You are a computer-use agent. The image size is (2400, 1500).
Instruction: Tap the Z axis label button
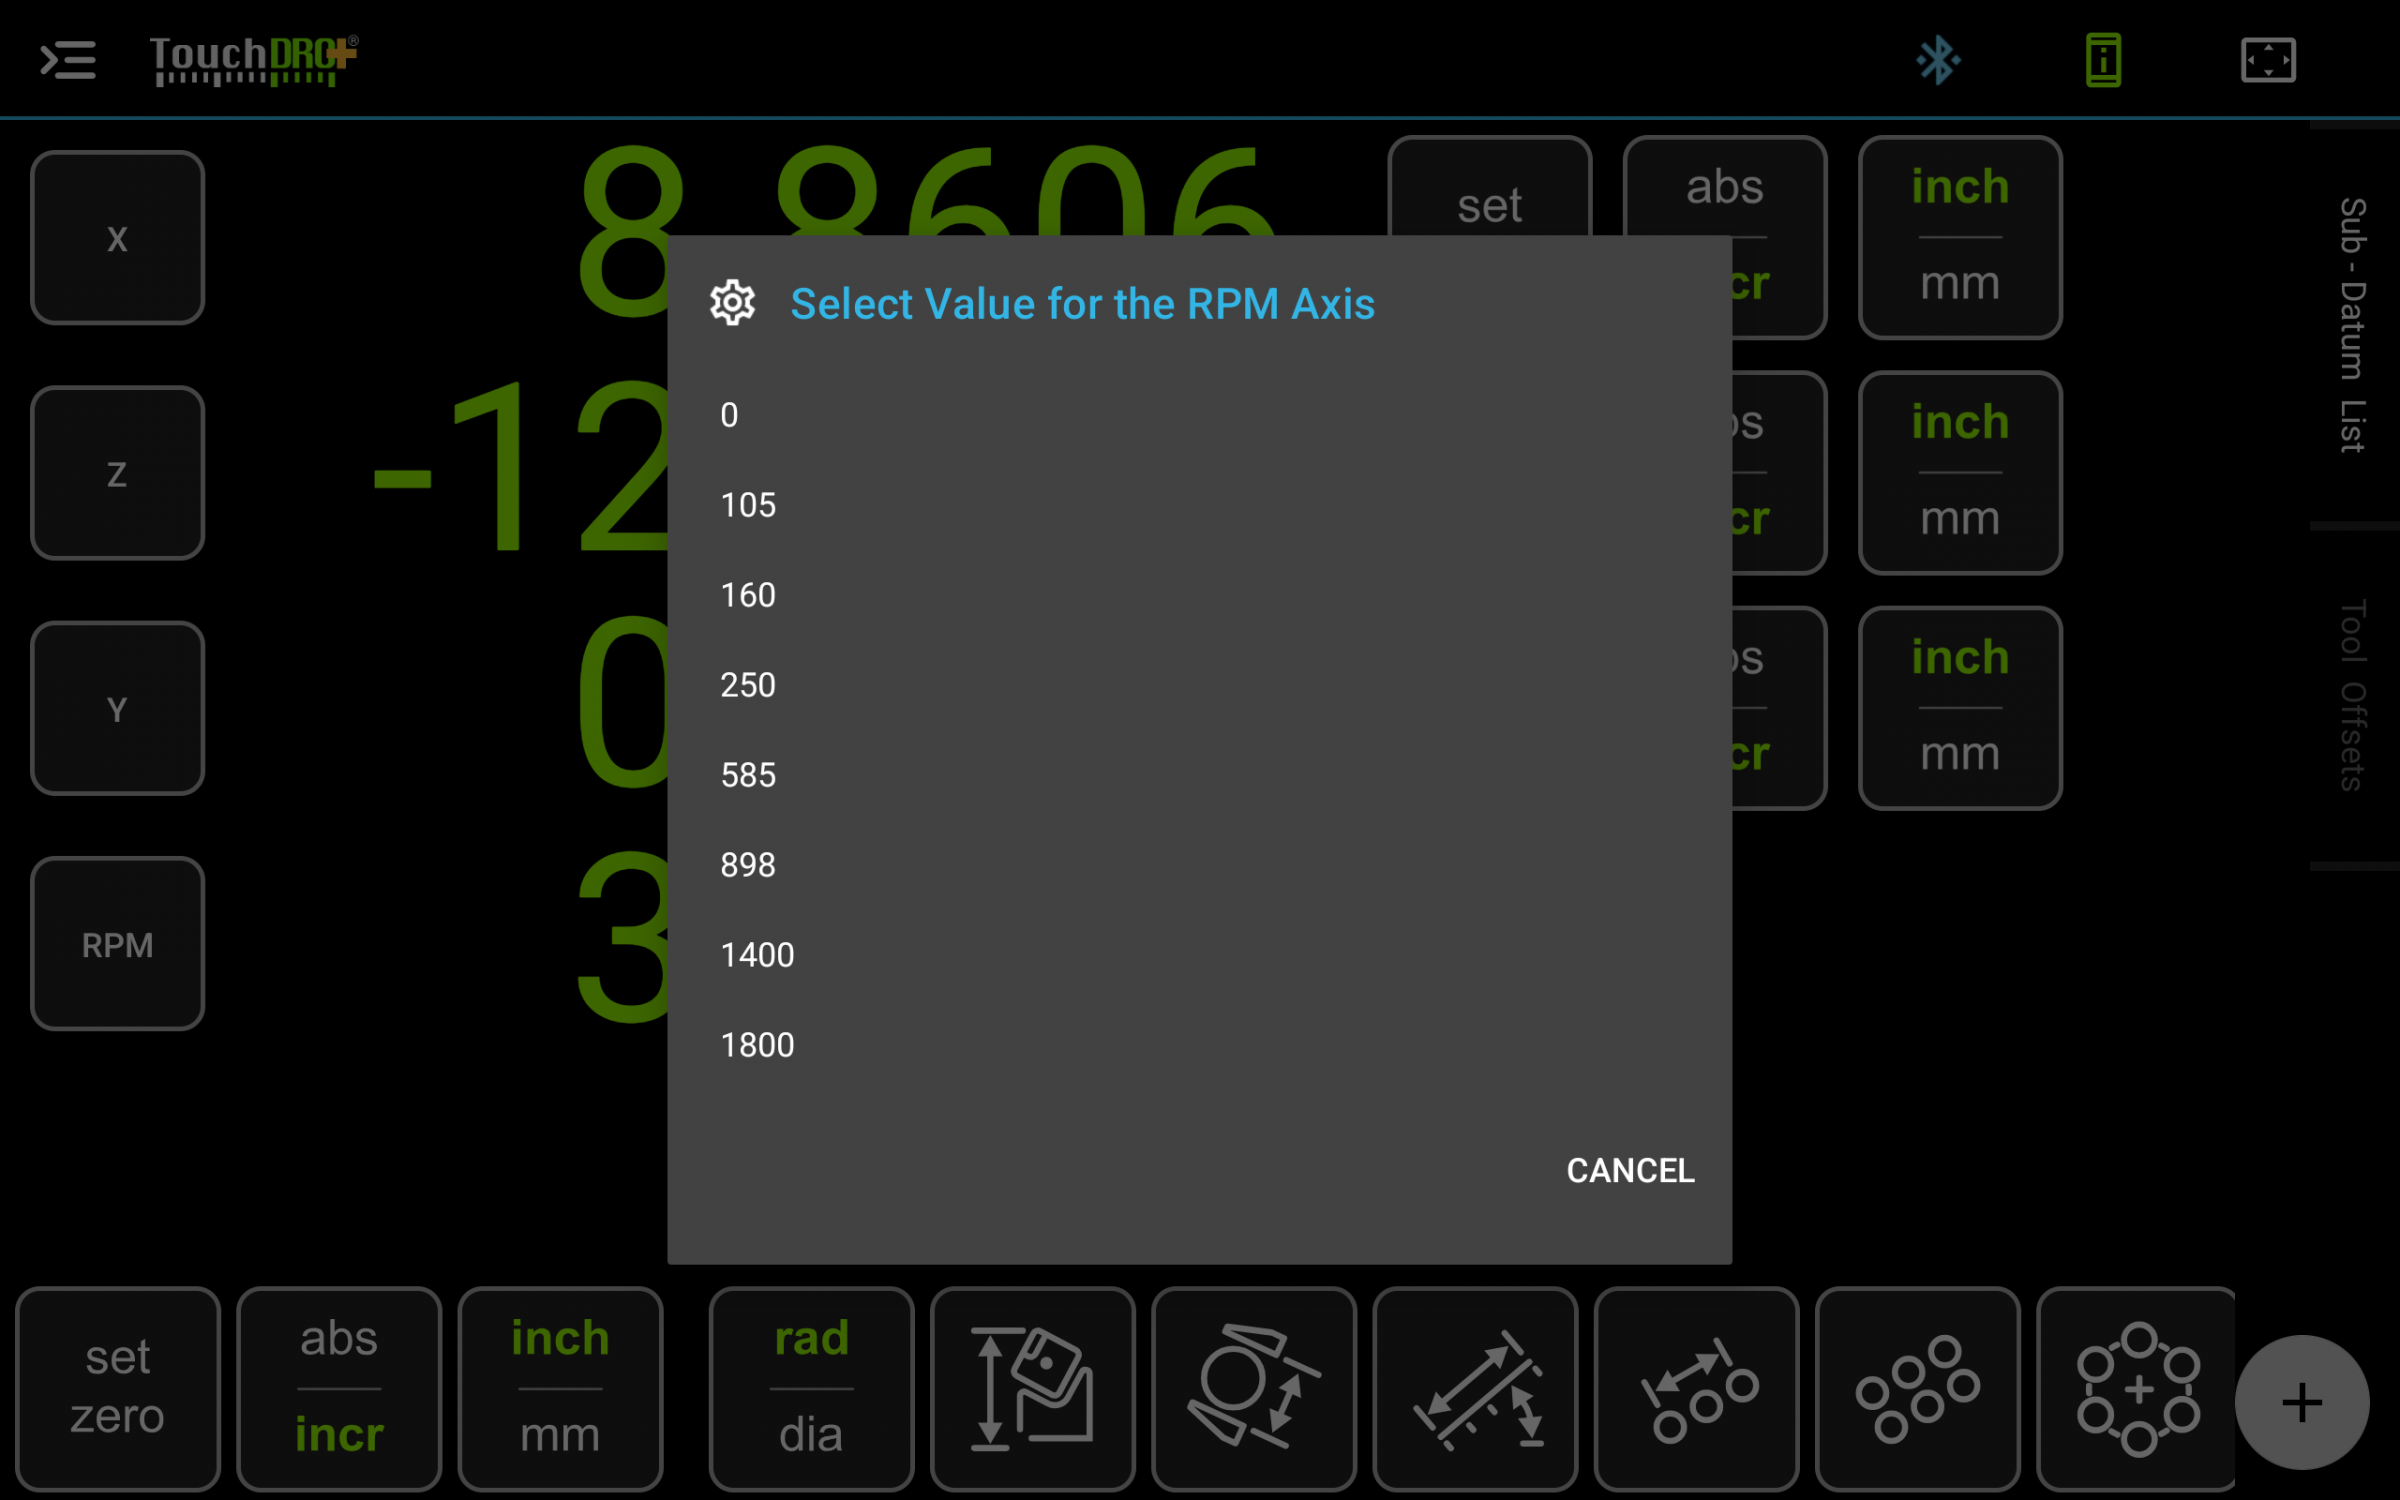118,473
